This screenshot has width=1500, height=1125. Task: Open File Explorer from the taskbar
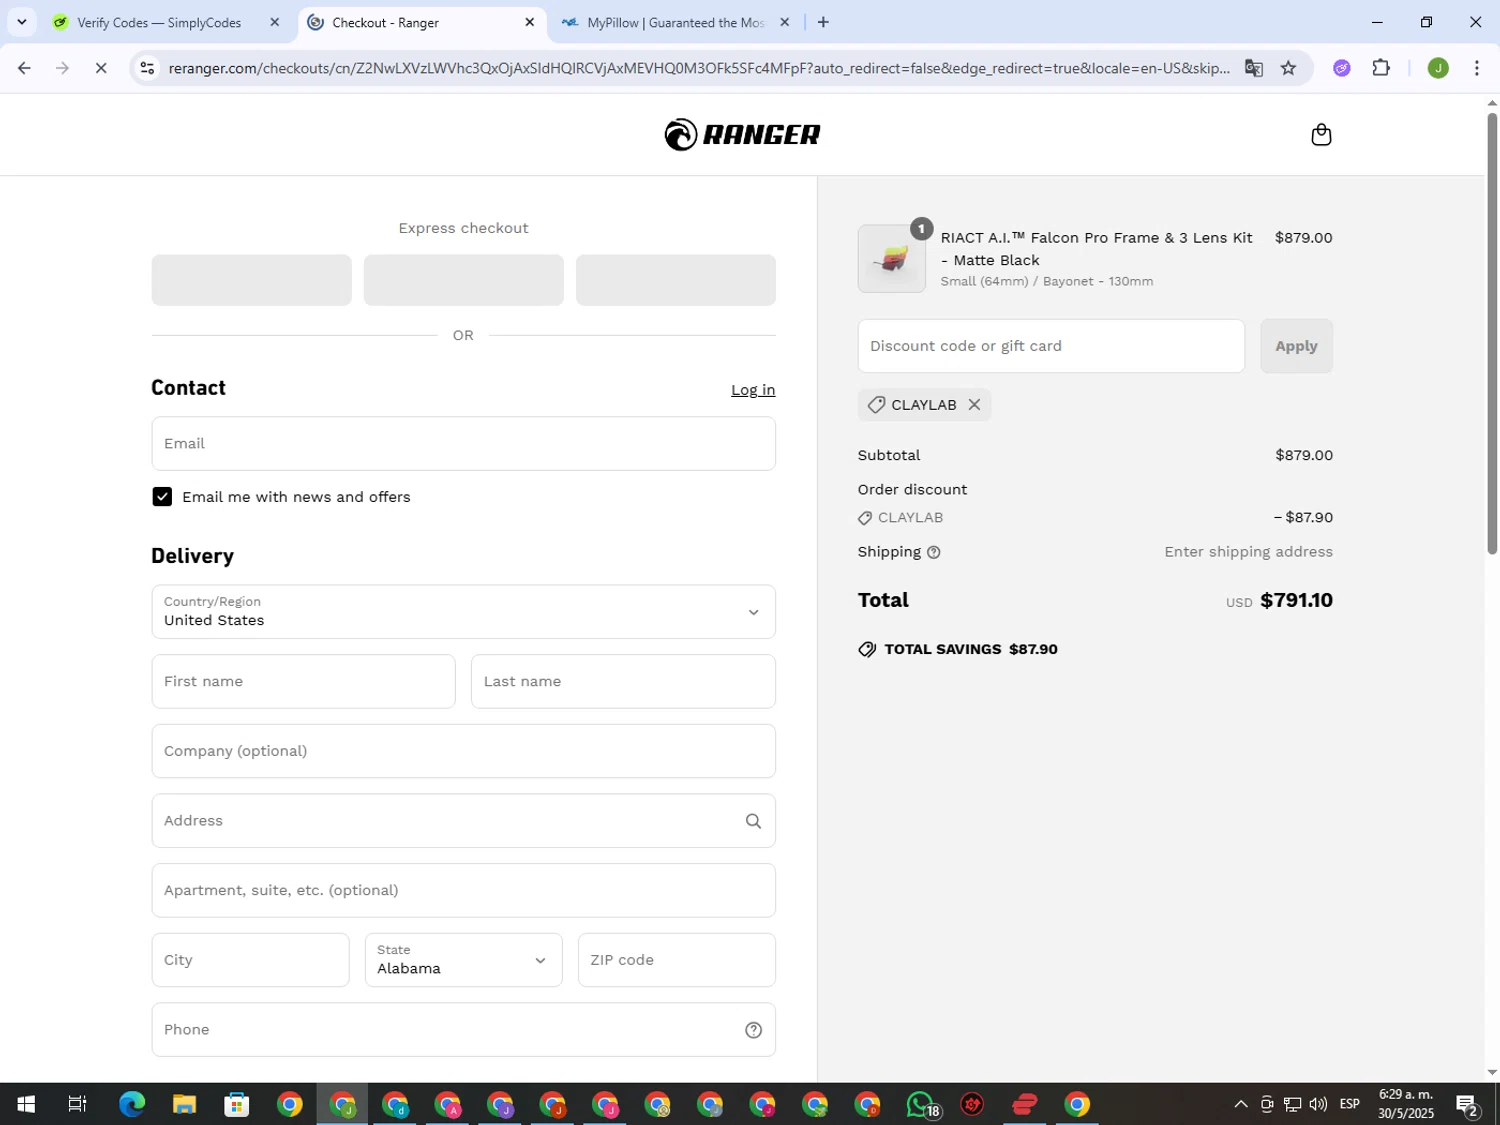(184, 1104)
